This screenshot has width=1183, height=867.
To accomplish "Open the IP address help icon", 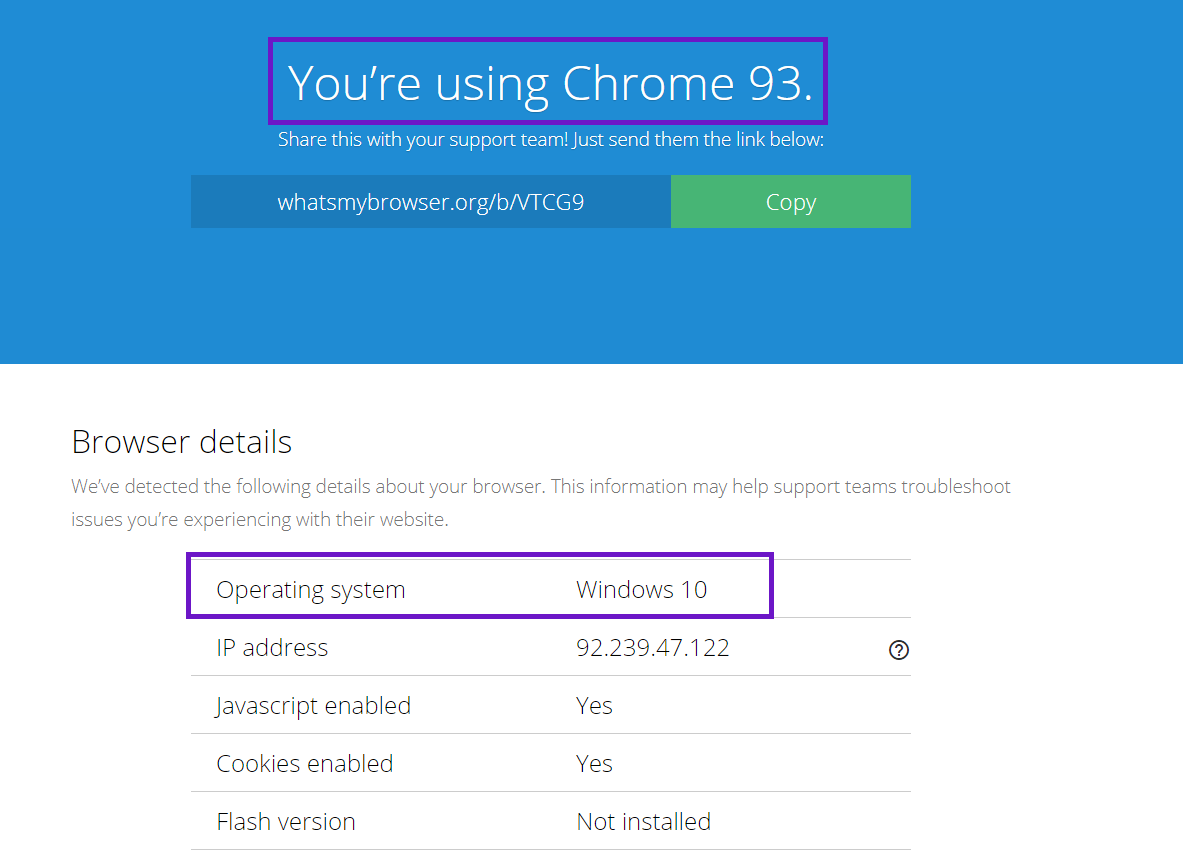I will [x=898, y=650].
